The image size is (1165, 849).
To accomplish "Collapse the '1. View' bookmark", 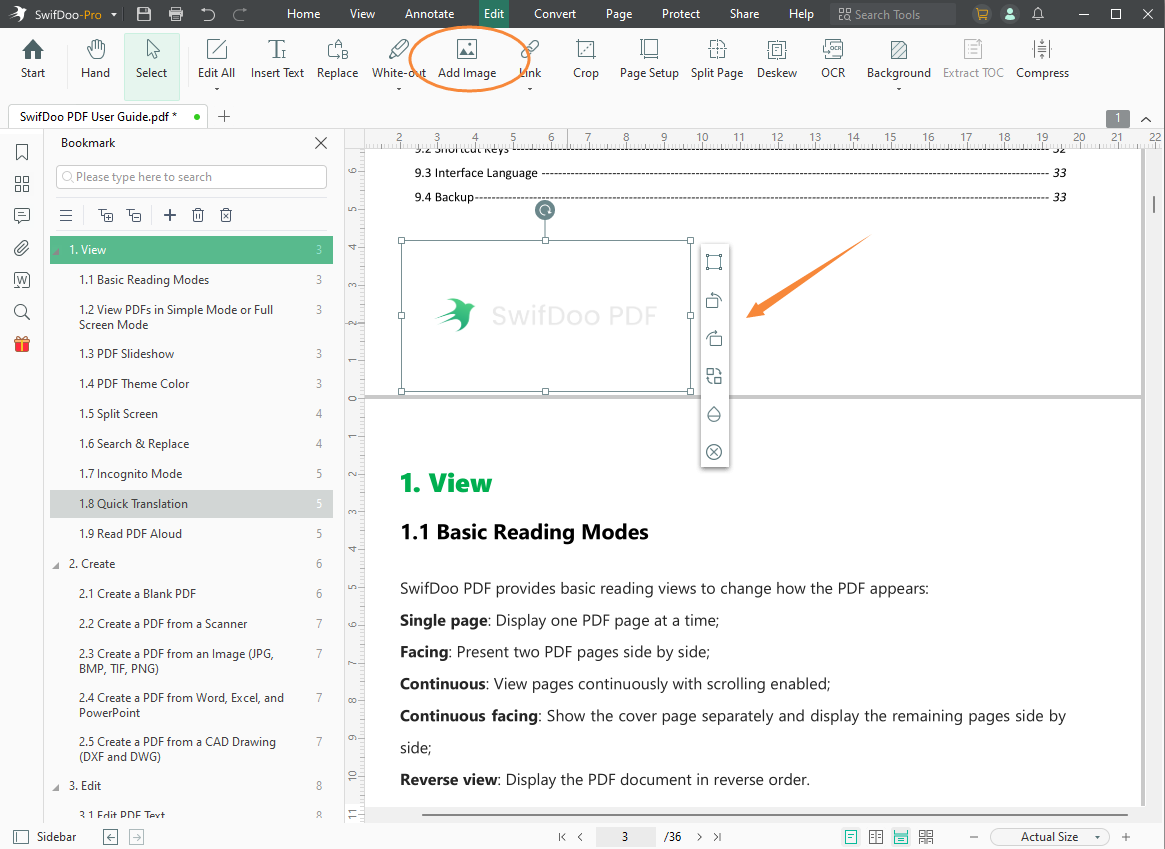I will [x=56, y=251].
